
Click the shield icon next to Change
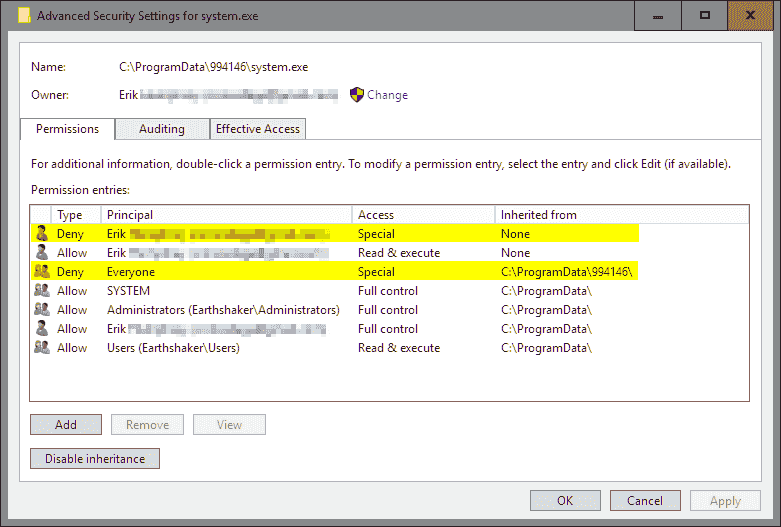point(357,95)
